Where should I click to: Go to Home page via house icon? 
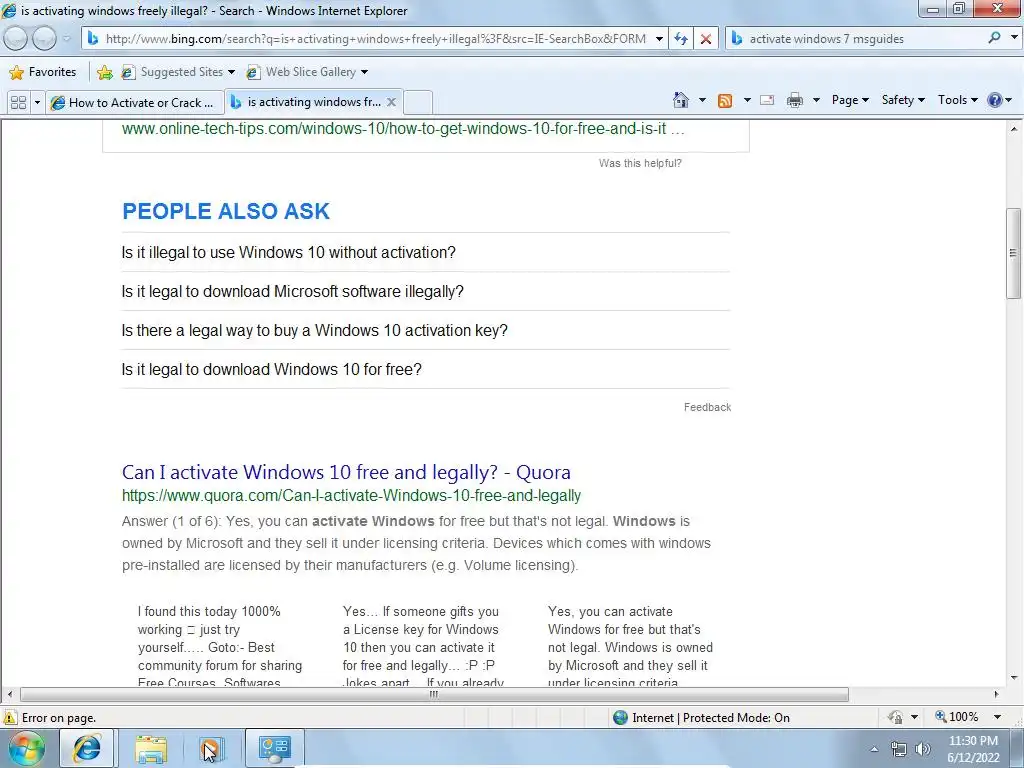pyautogui.click(x=680, y=100)
